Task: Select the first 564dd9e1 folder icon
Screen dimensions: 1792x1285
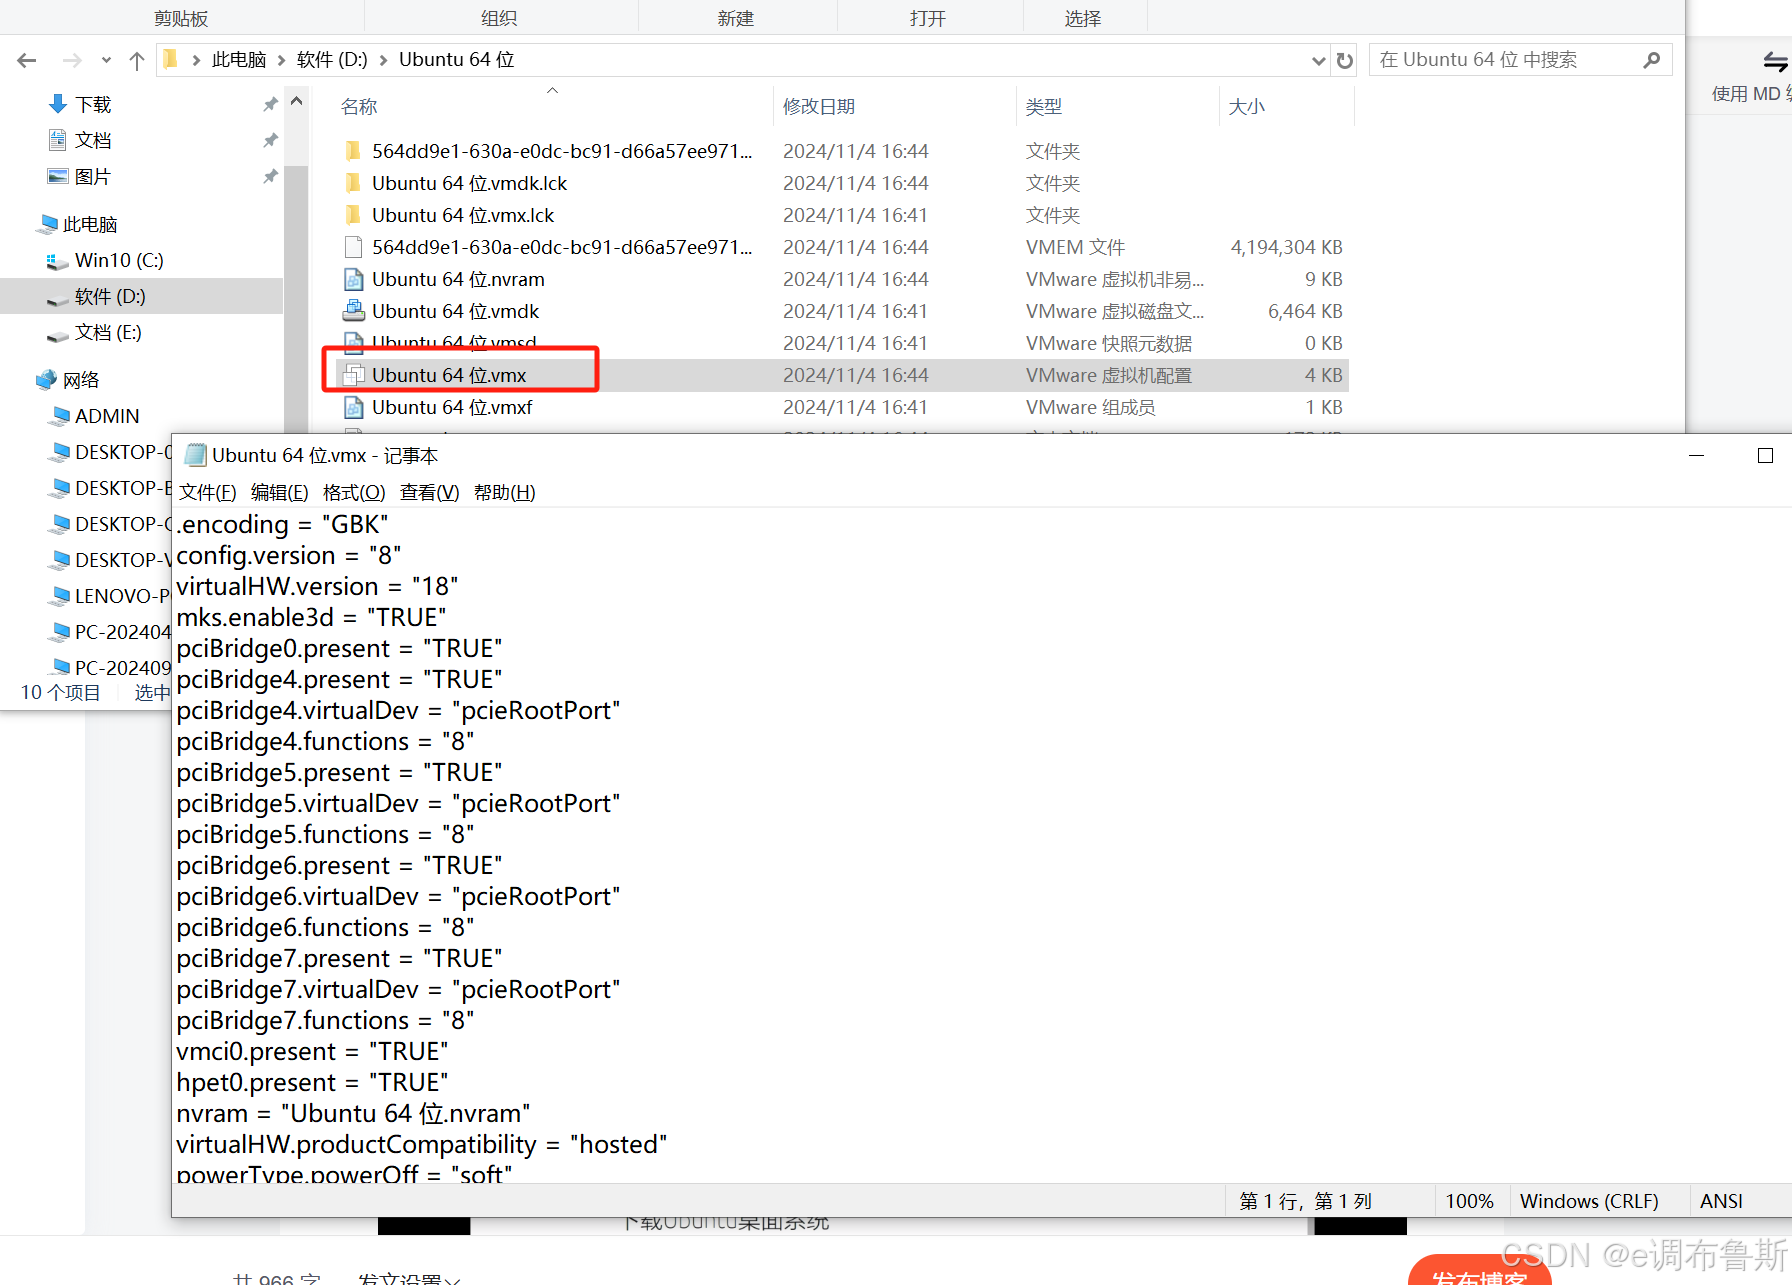Action: click(x=353, y=151)
